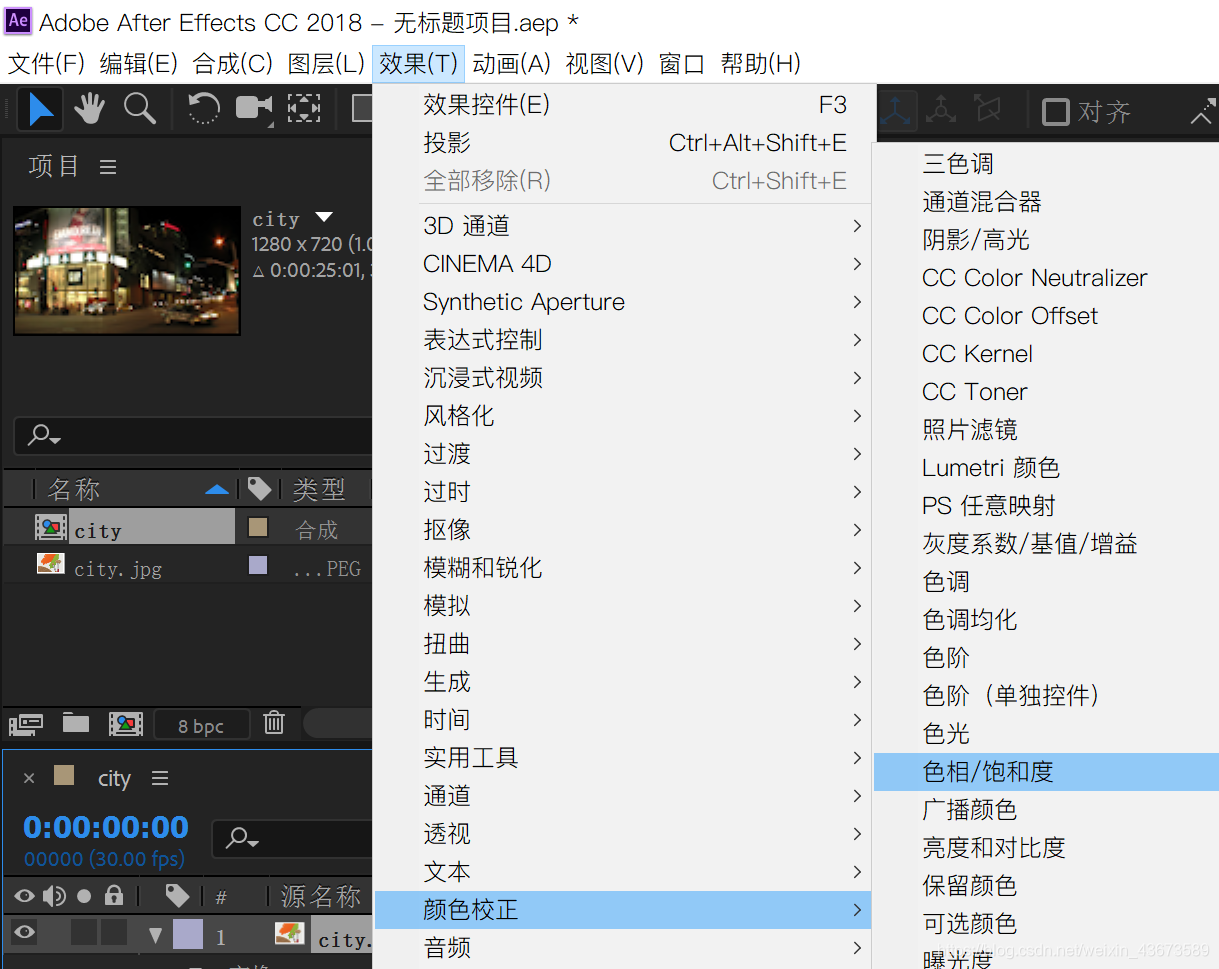Create a new composition icon
The height and width of the screenshot is (969, 1219).
pos(126,723)
